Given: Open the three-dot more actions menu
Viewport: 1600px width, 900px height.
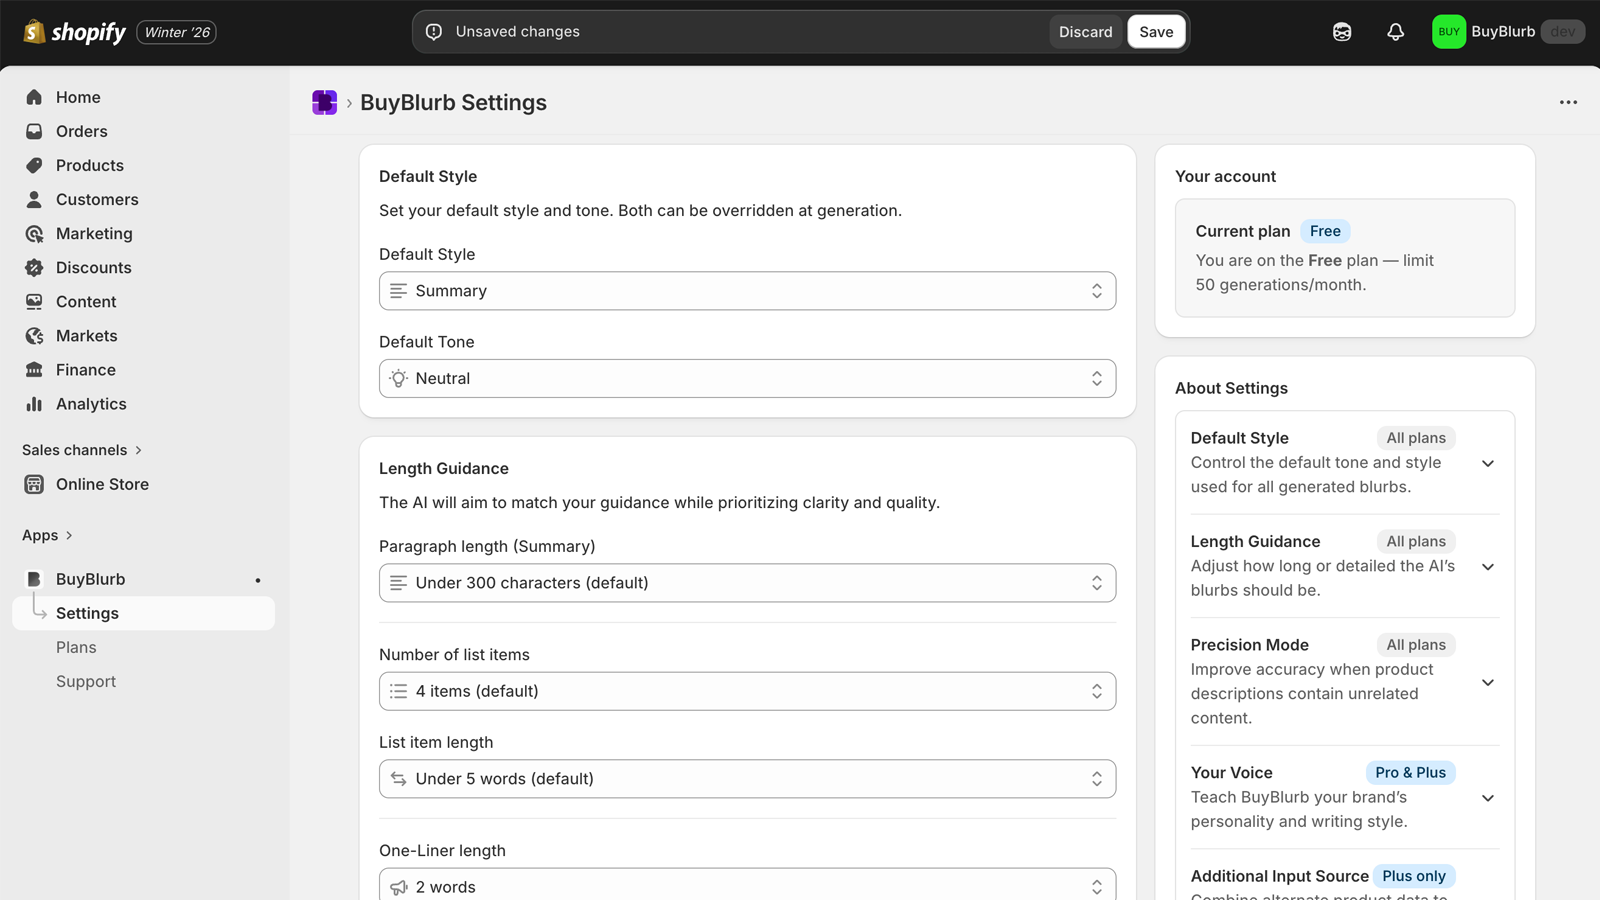Looking at the screenshot, I should tap(1568, 102).
